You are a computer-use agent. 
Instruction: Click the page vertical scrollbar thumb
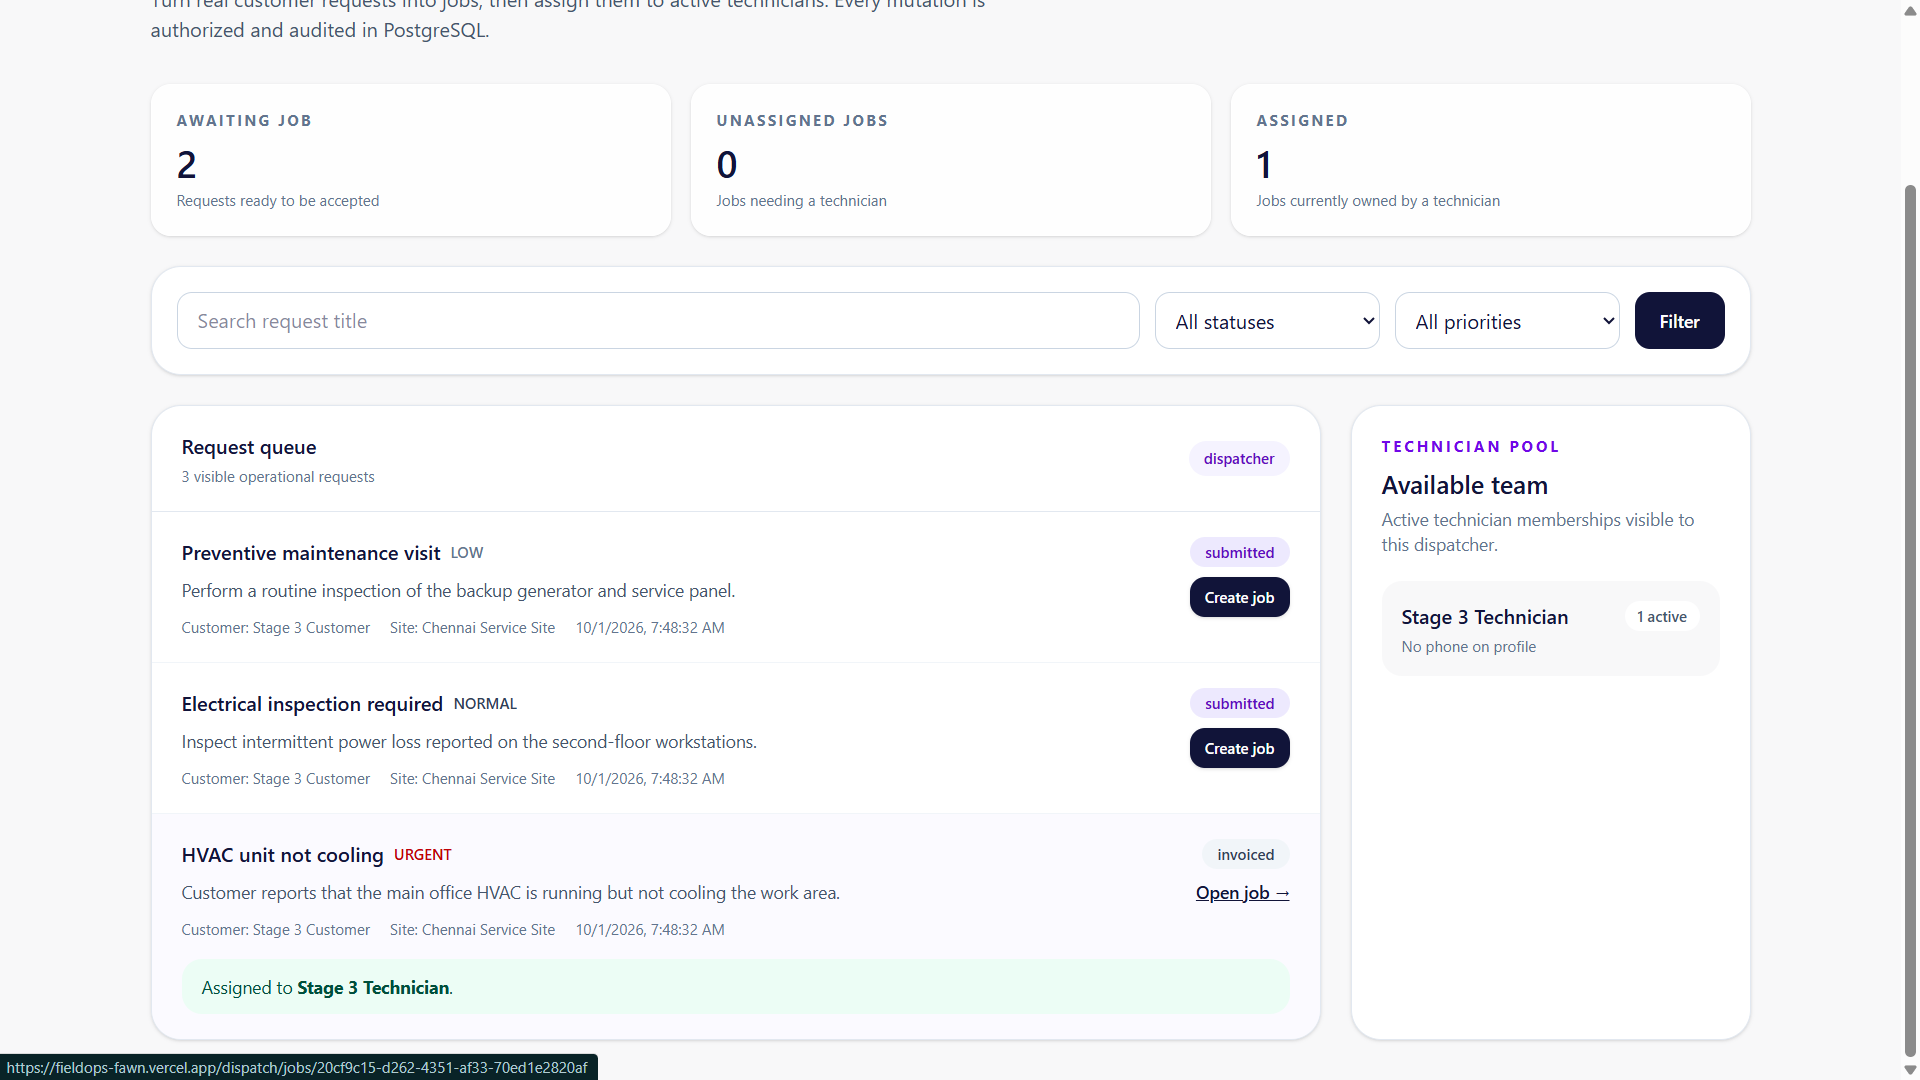(1910, 620)
